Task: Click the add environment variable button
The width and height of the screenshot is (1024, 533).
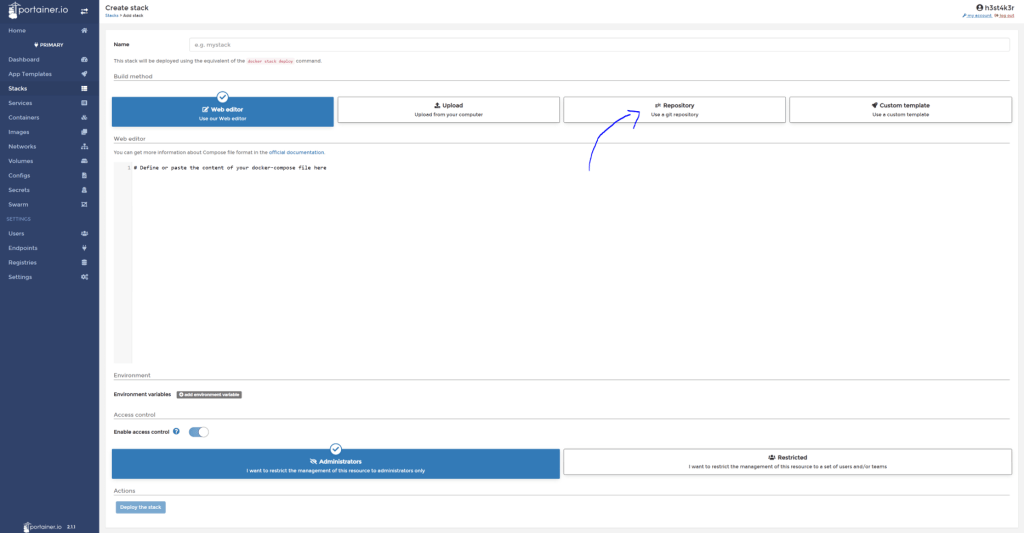Action: [x=209, y=395]
